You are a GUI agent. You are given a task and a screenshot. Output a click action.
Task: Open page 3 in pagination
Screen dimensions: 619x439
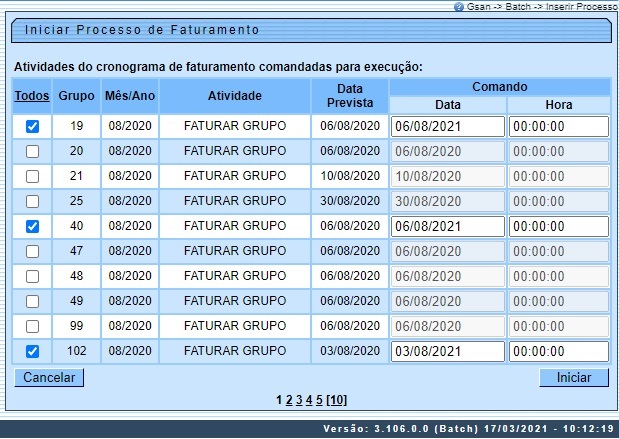click(x=299, y=400)
